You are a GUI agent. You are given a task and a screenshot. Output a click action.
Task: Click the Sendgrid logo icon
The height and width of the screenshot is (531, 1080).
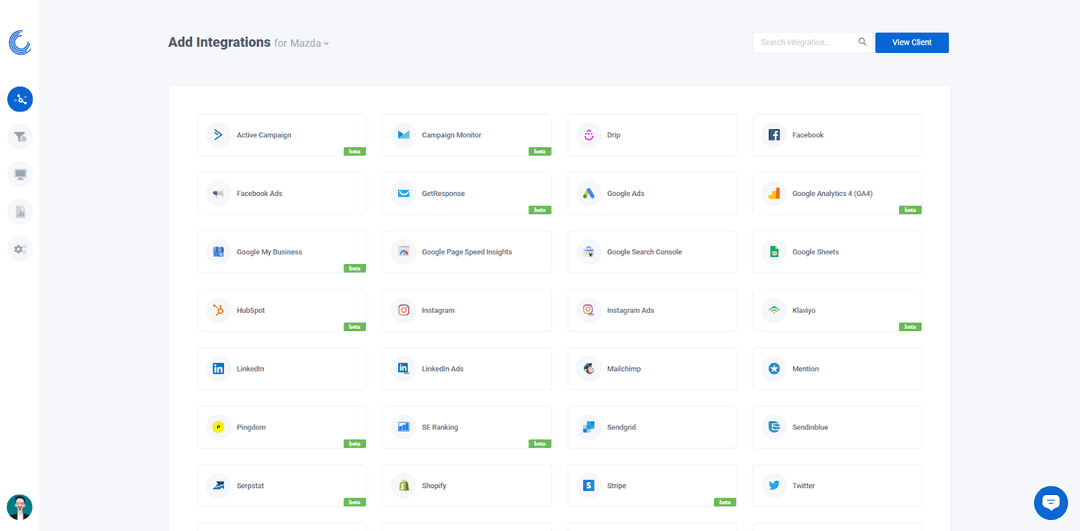click(x=589, y=428)
